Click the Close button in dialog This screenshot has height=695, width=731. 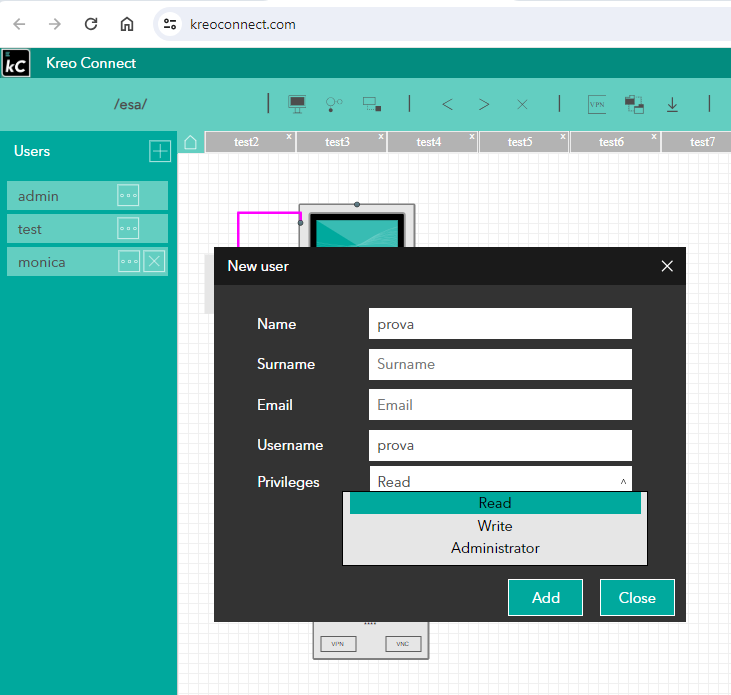click(637, 597)
